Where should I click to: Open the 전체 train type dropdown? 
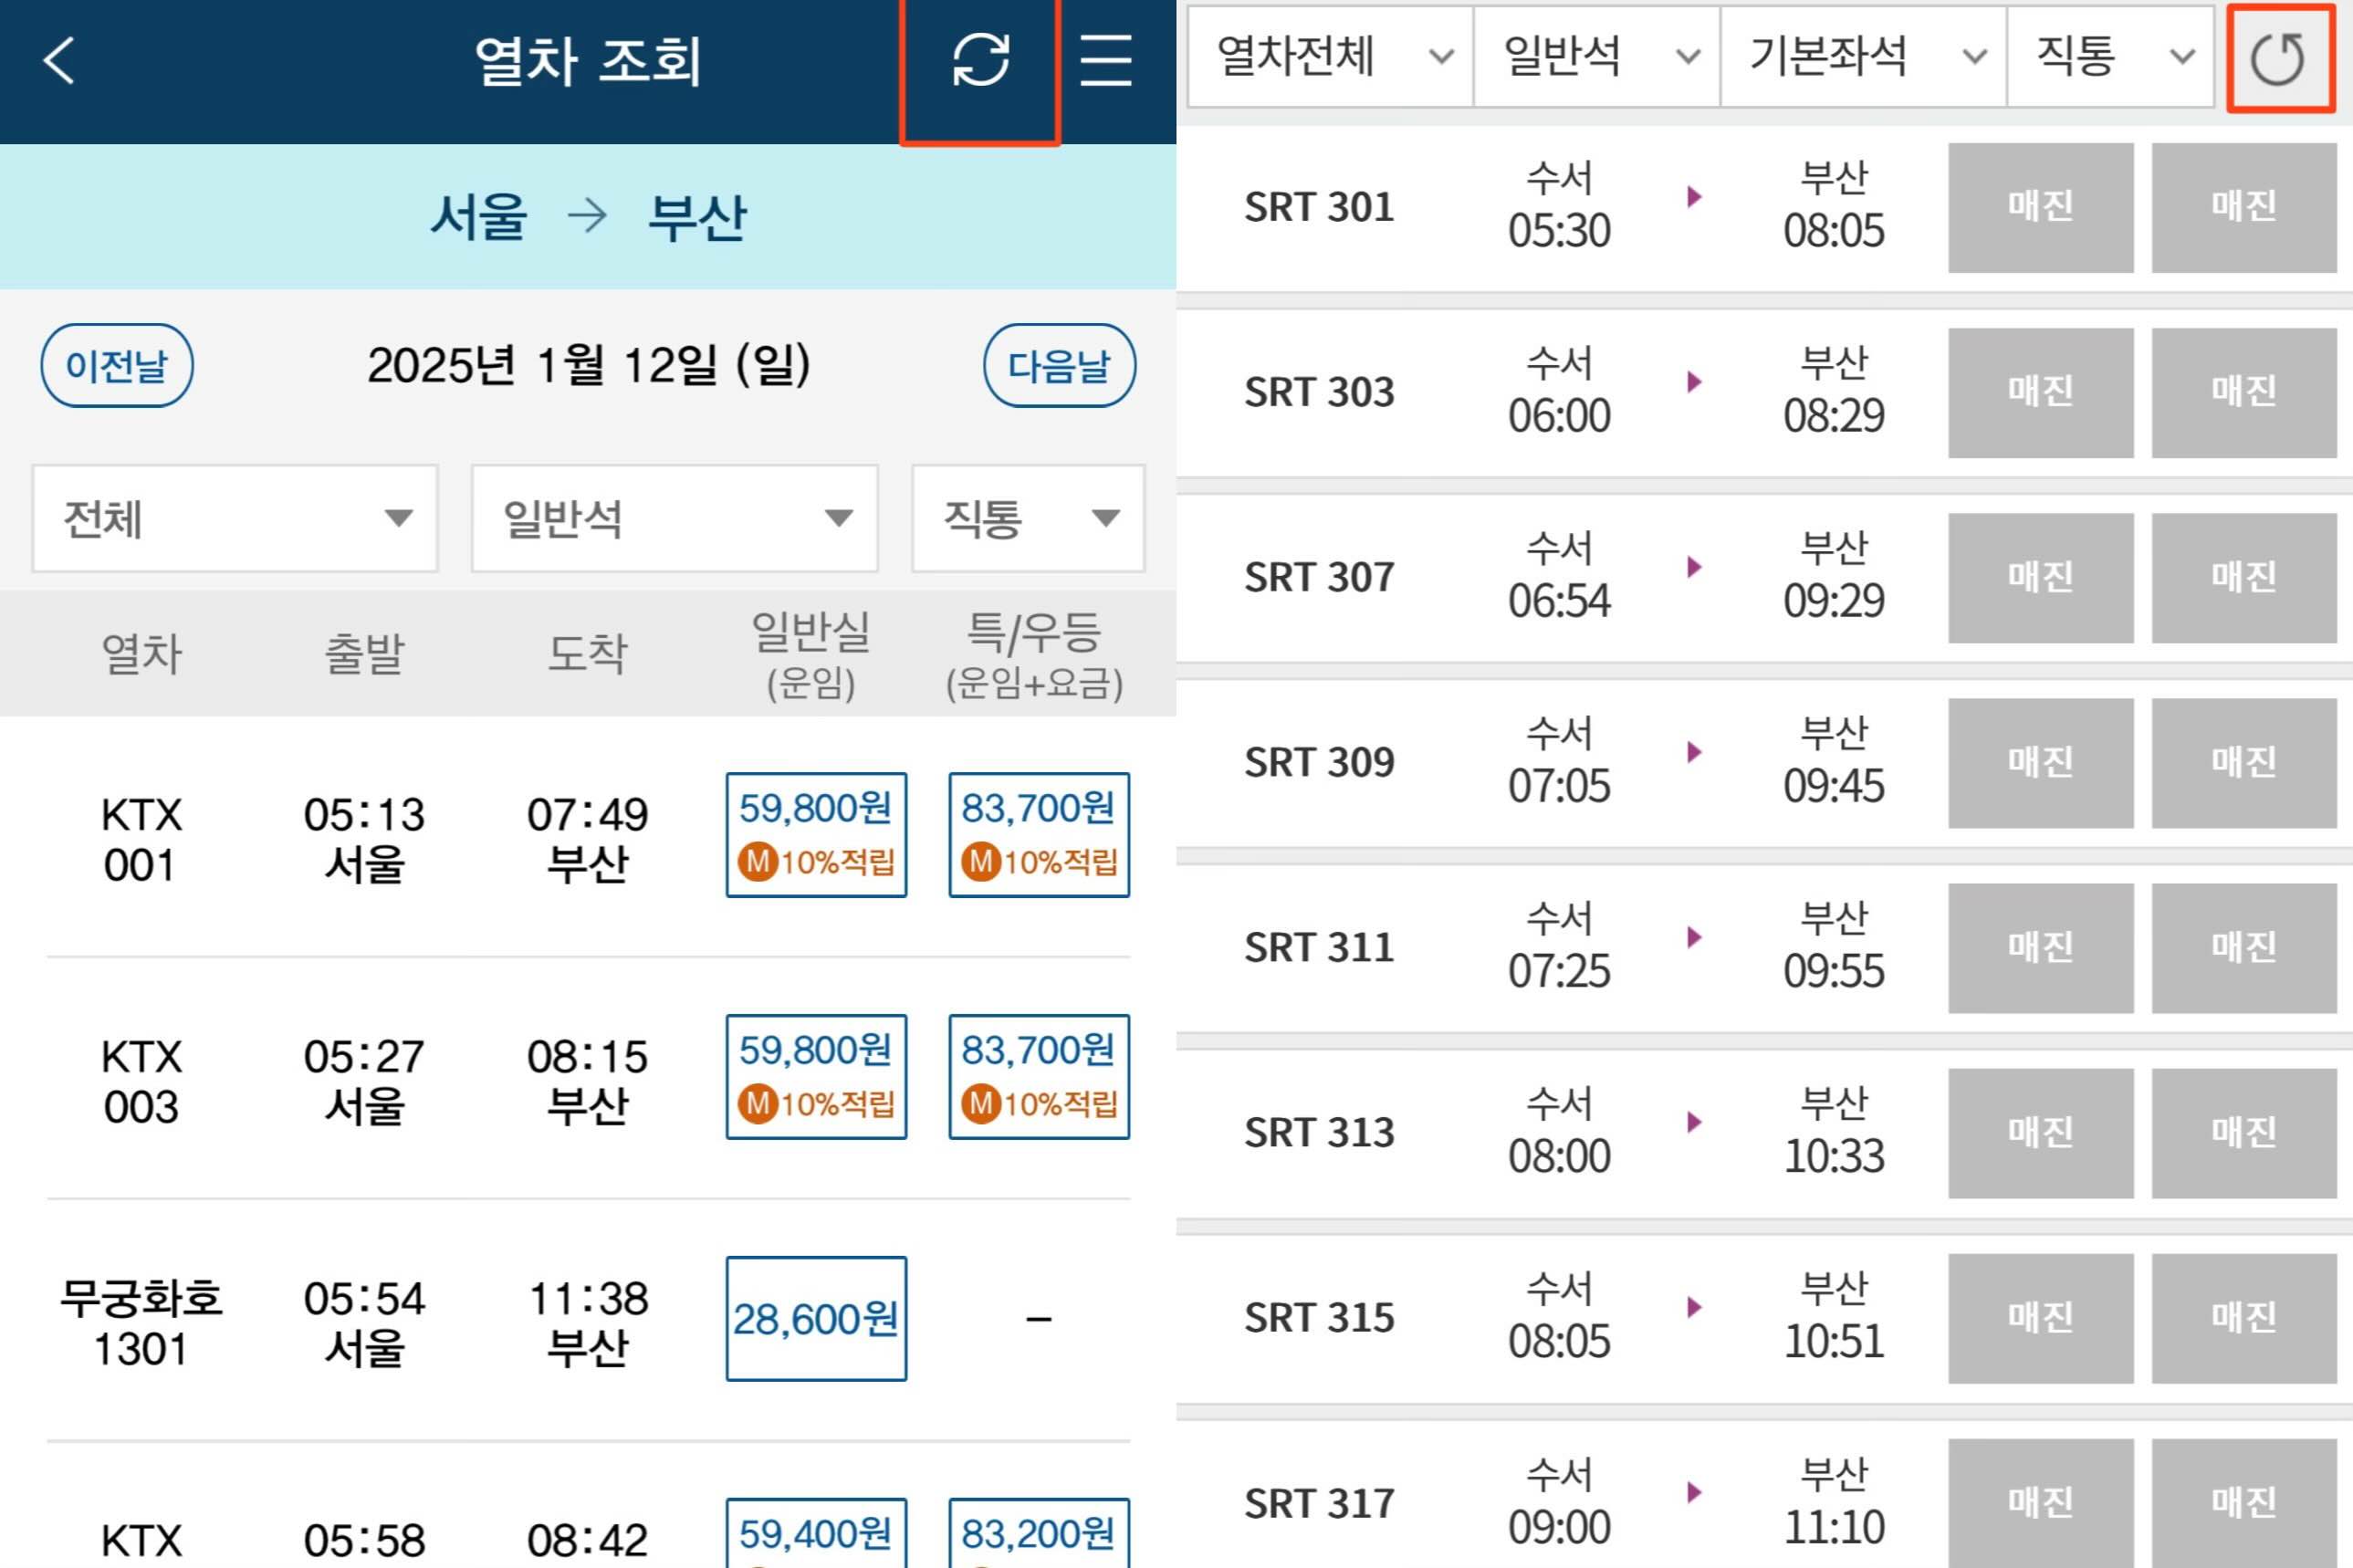pos(235,518)
